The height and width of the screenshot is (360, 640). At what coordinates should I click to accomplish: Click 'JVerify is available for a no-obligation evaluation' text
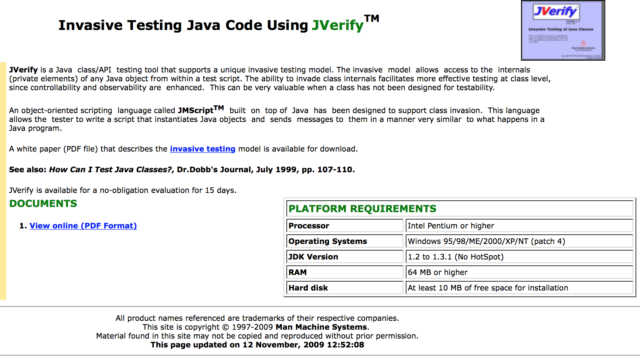(x=122, y=190)
